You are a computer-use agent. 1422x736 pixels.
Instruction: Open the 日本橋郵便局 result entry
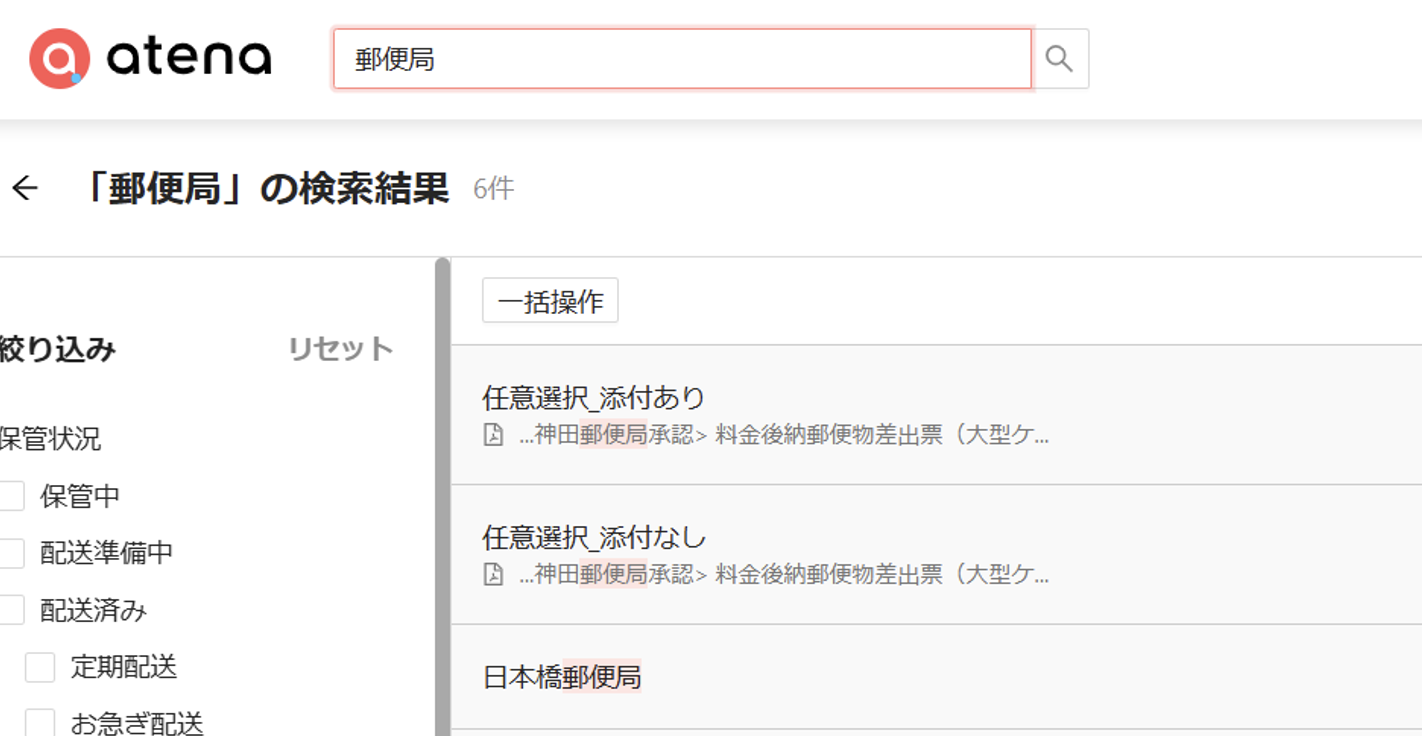coord(564,677)
